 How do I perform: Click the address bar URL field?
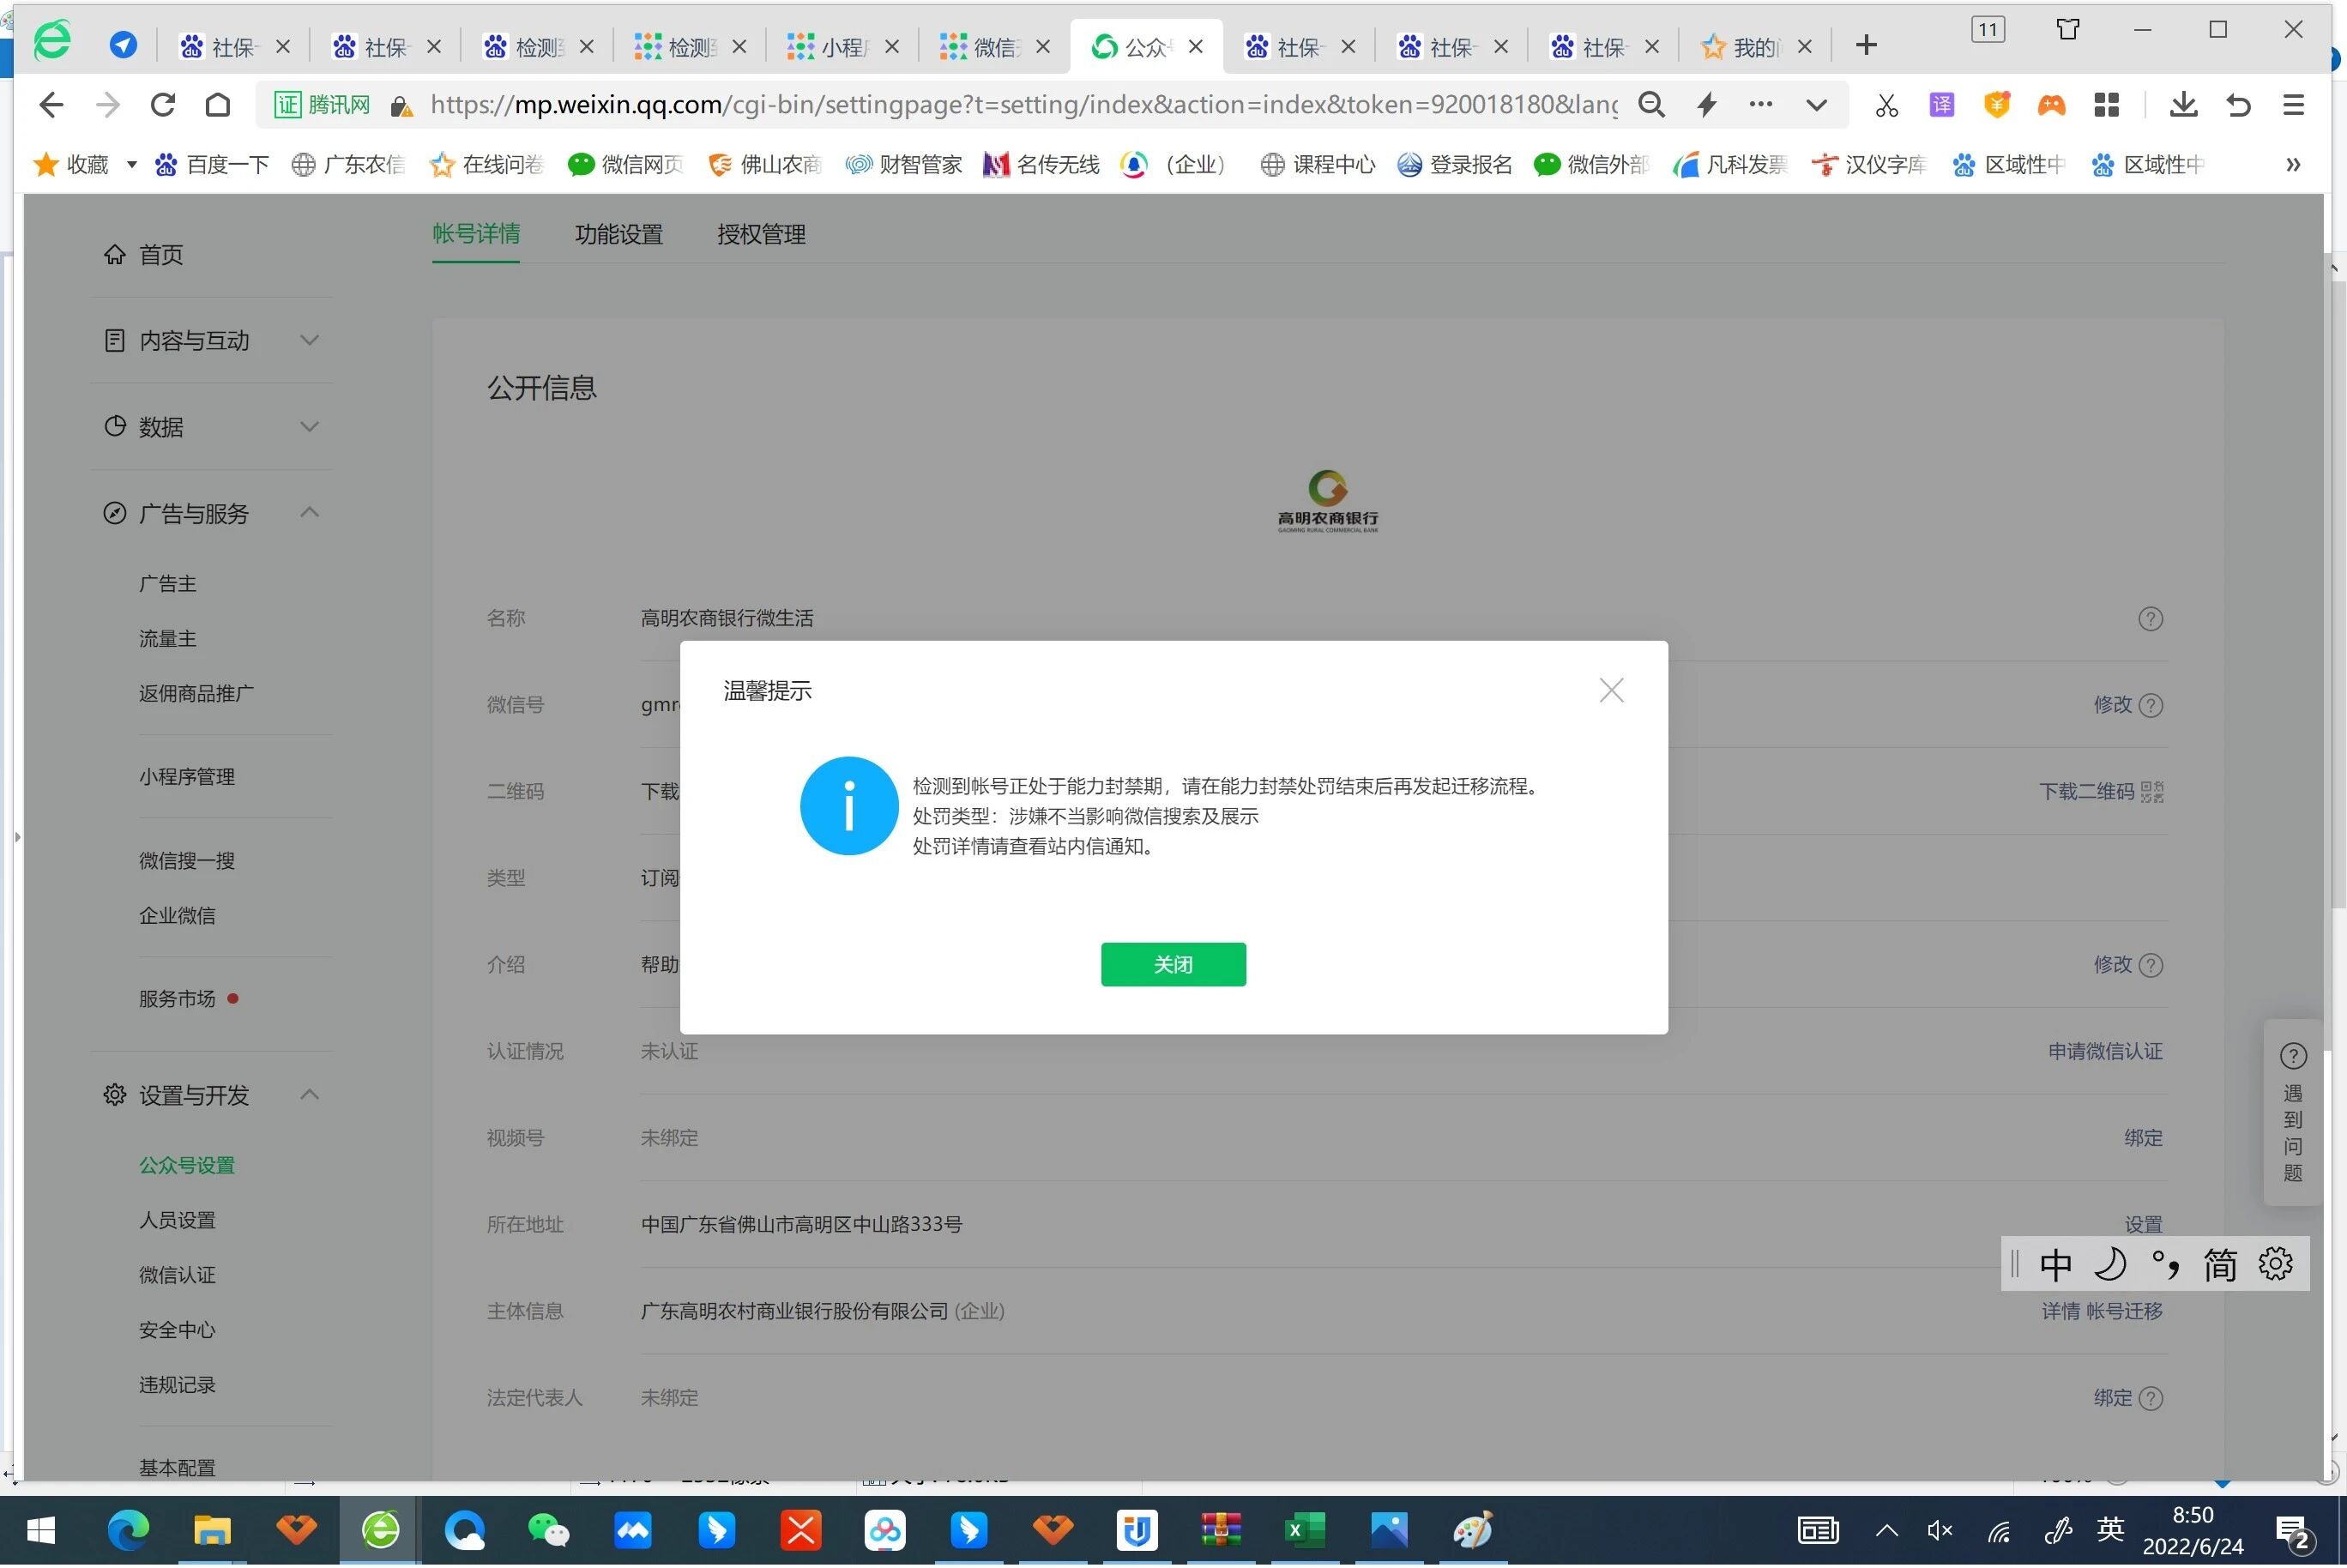[1020, 105]
